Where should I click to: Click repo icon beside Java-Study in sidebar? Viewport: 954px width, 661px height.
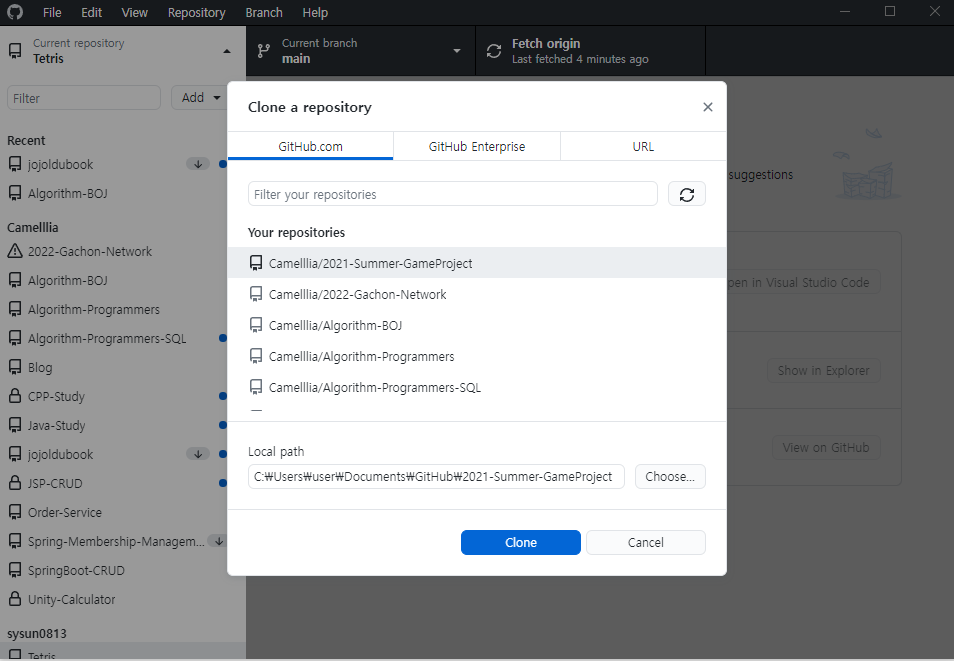coord(15,425)
